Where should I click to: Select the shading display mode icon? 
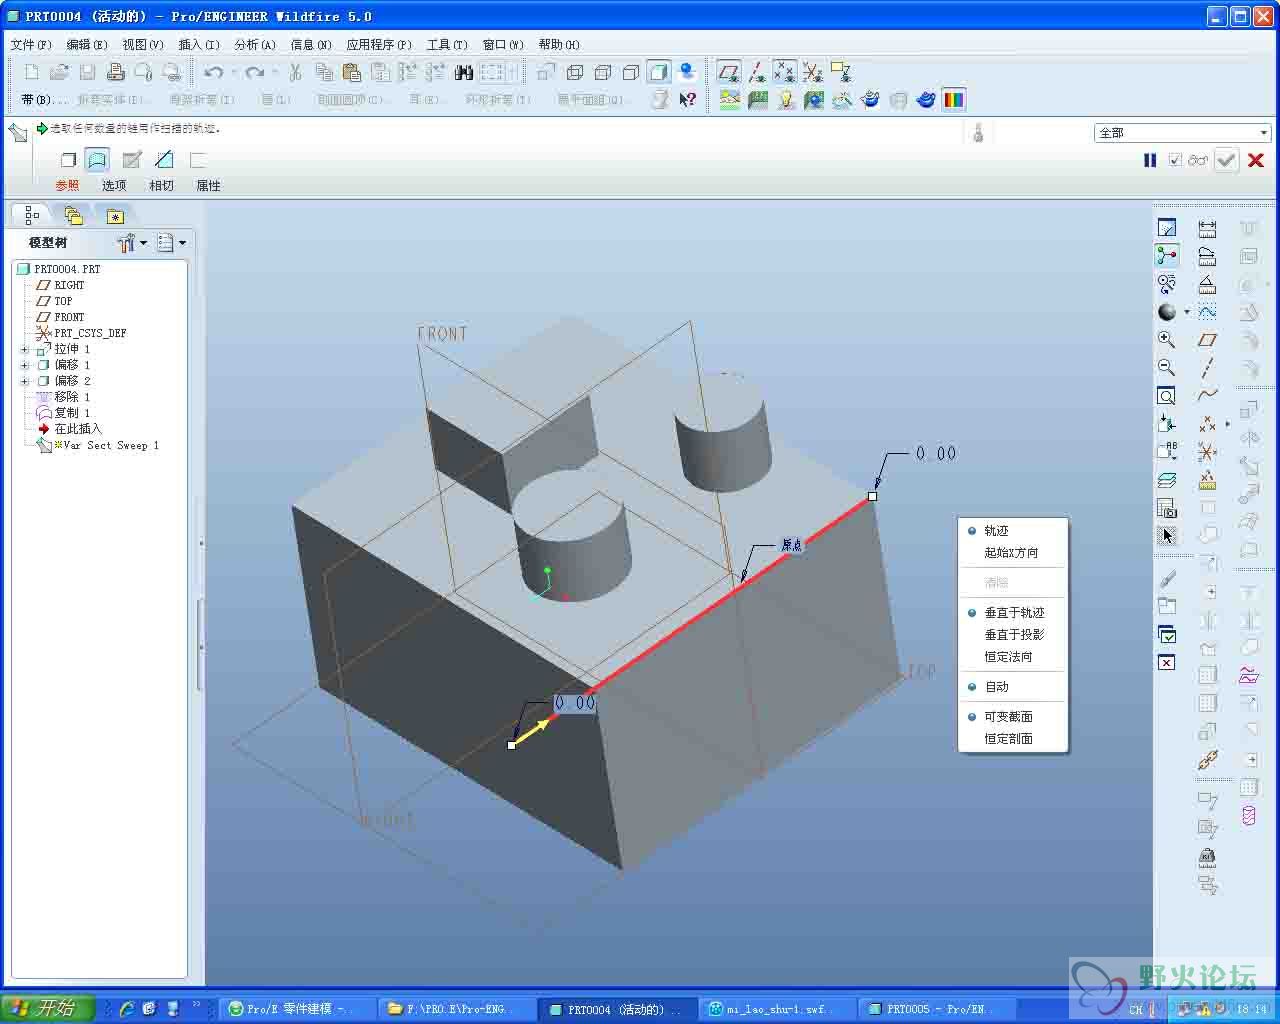click(658, 72)
